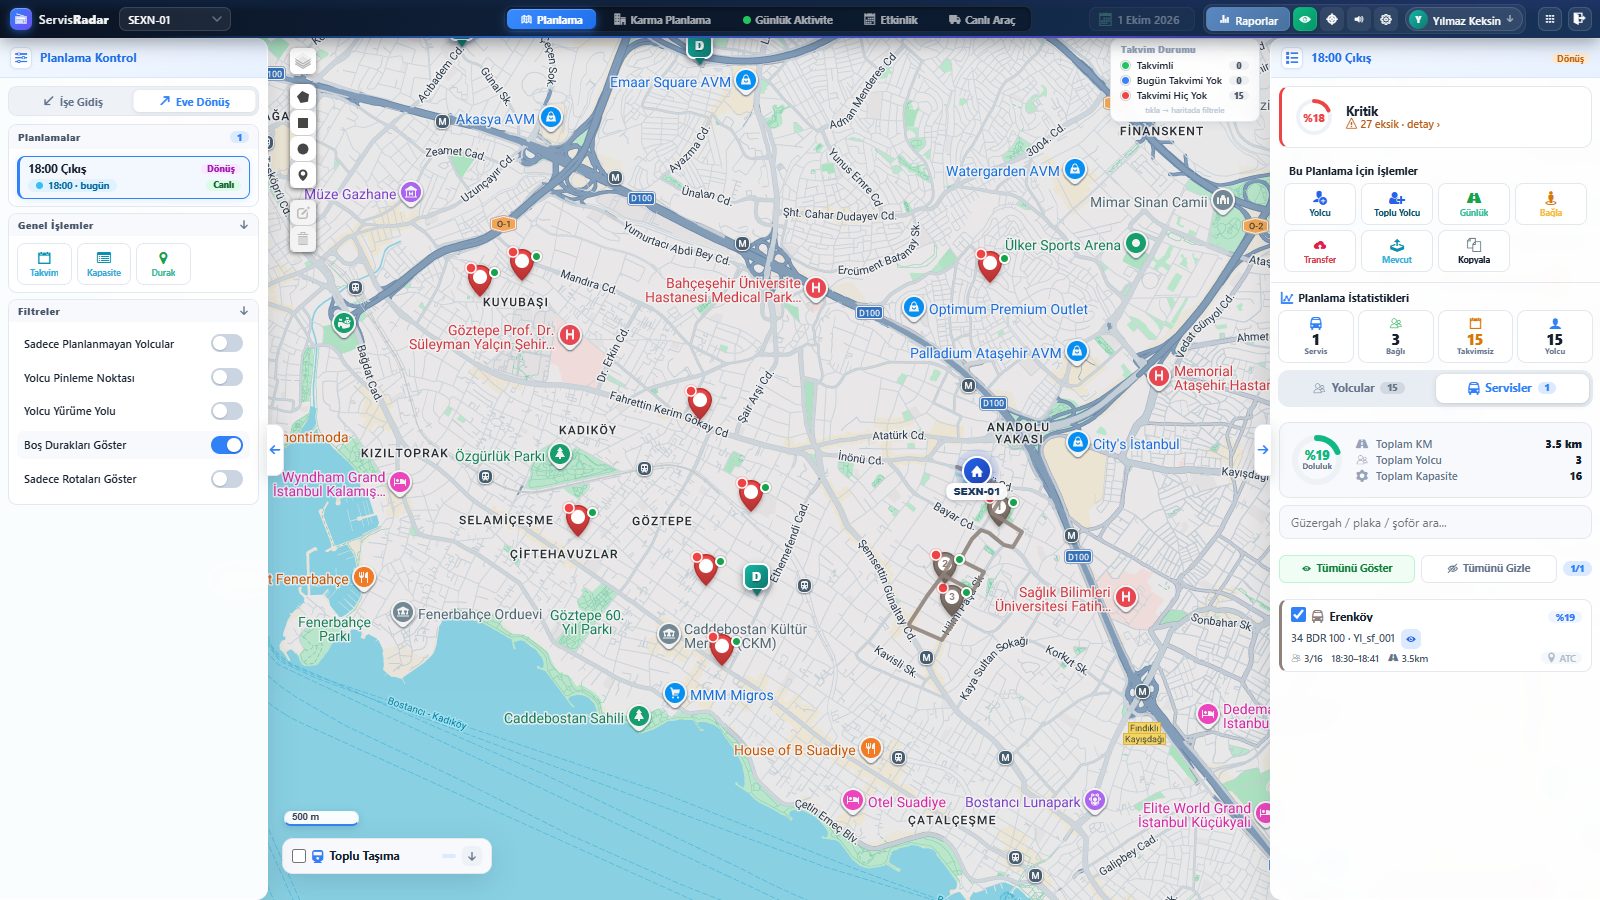
Task: Click the green eye icon in header
Action: tap(1305, 19)
